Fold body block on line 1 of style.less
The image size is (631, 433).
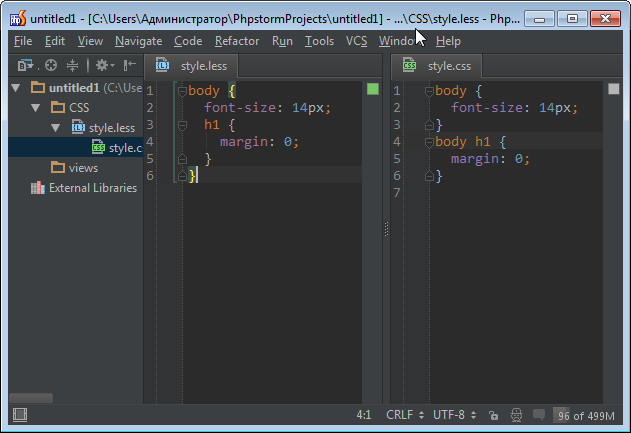point(182,91)
